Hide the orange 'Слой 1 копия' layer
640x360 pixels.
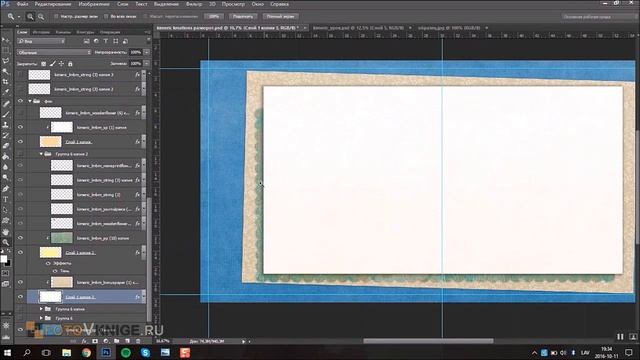click(x=20, y=142)
